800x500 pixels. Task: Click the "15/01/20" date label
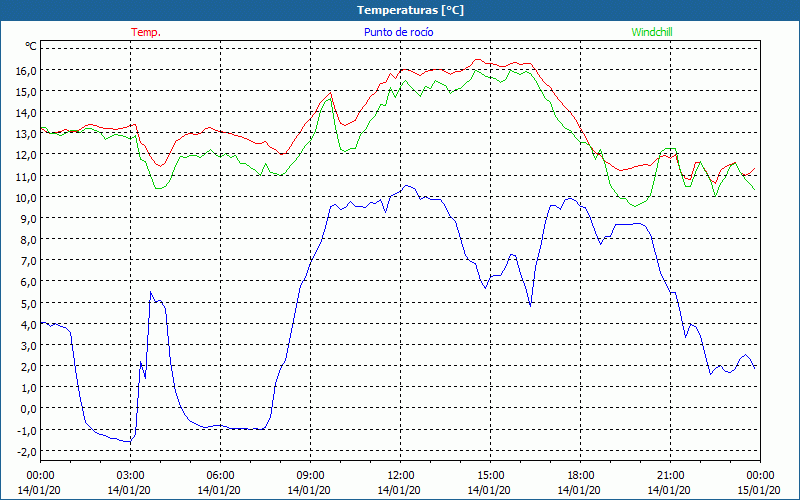coord(759,490)
